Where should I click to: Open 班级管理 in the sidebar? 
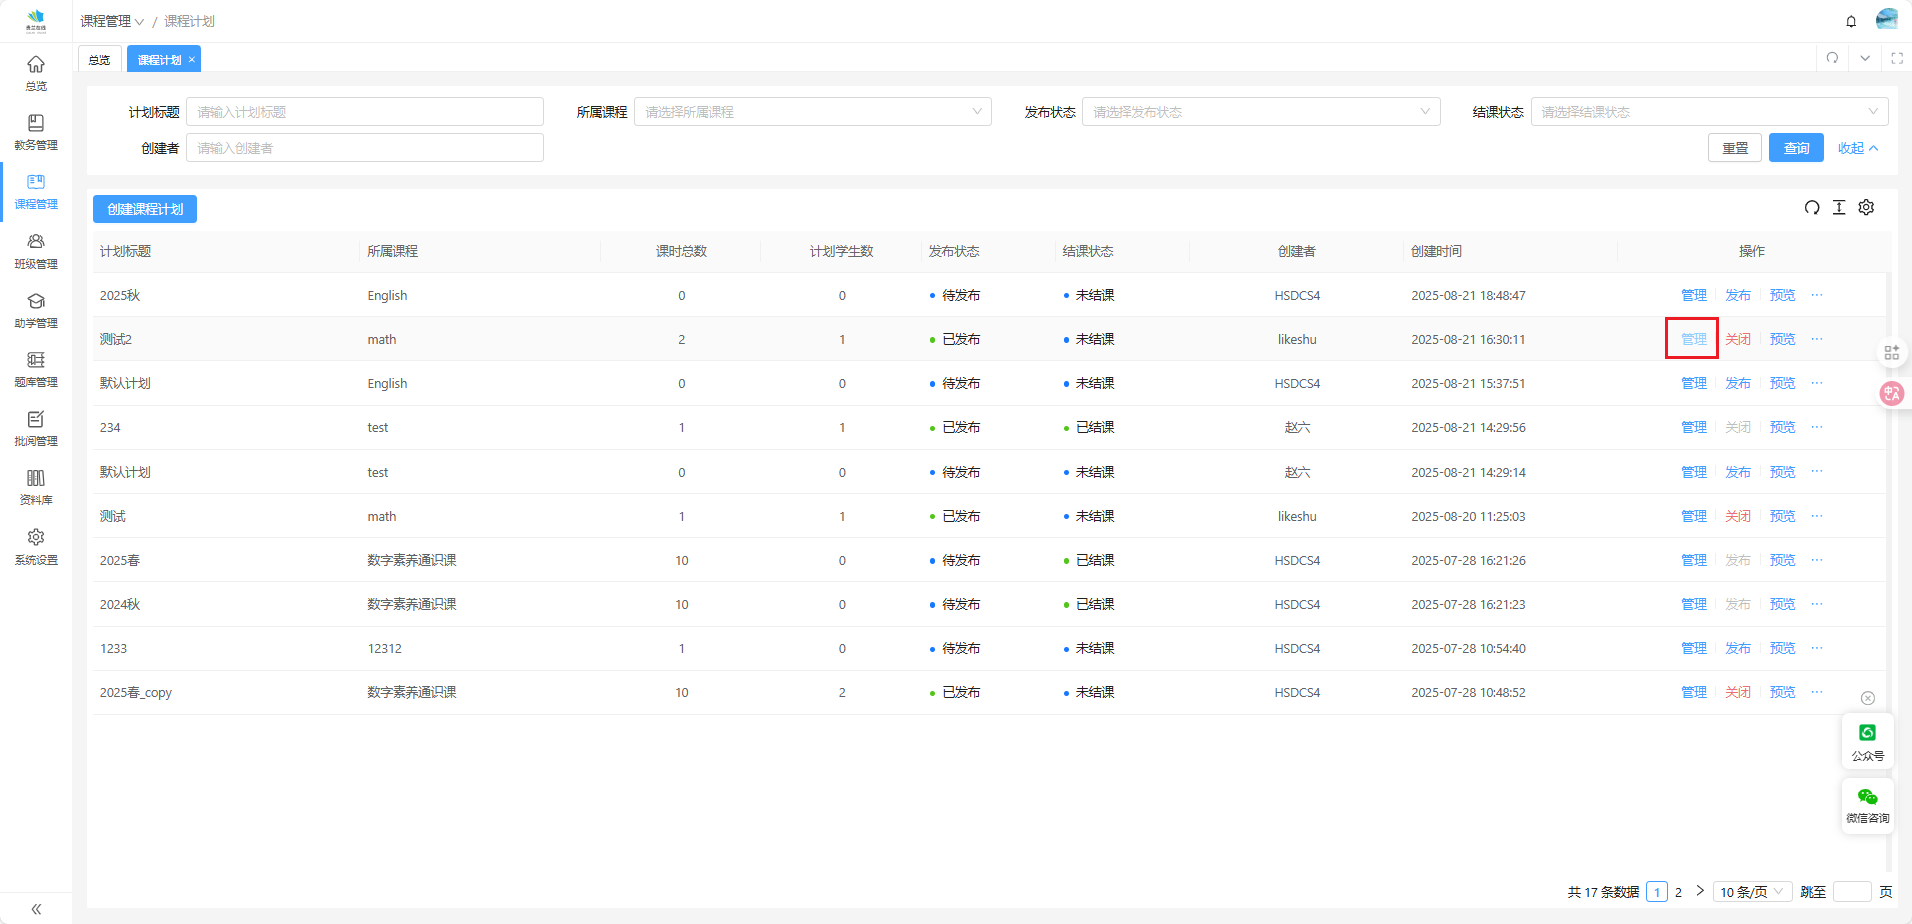click(x=36, y=250)
